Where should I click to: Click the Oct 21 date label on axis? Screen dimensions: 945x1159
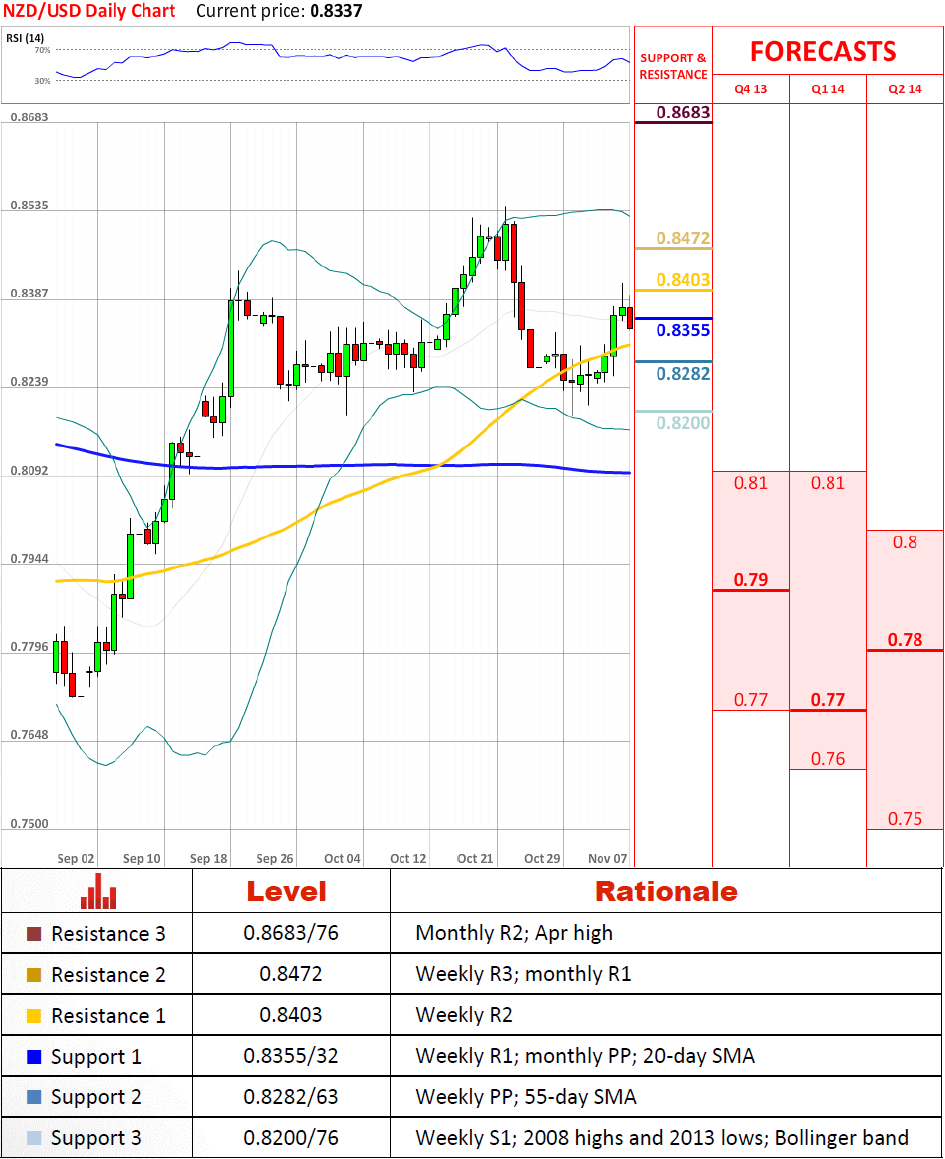474,858
